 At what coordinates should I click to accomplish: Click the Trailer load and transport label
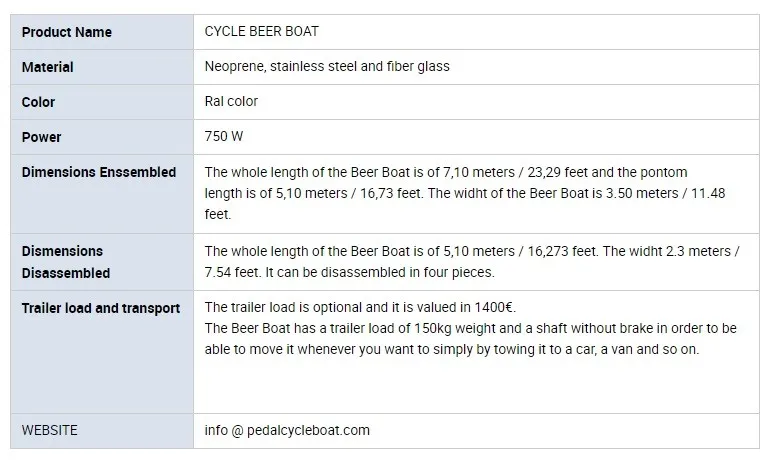coord(100,307)
